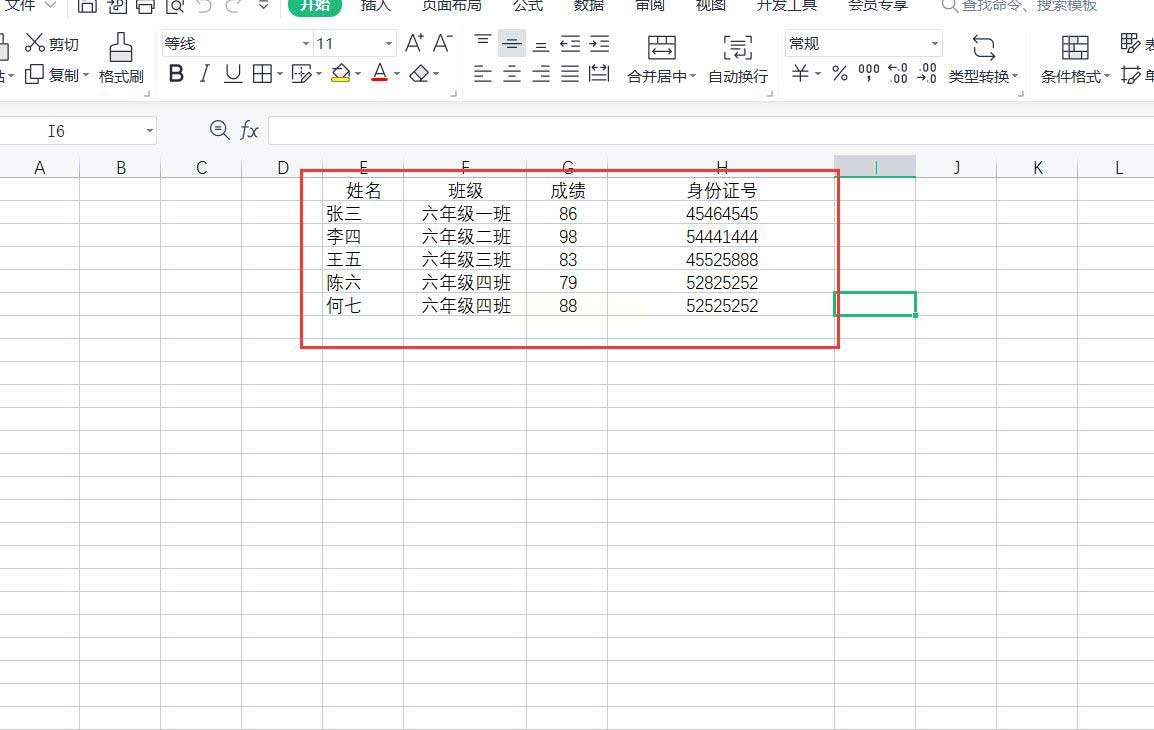Toggle bold formatting
Viewport: 1154px width, 730px height.
pos(176,74)
